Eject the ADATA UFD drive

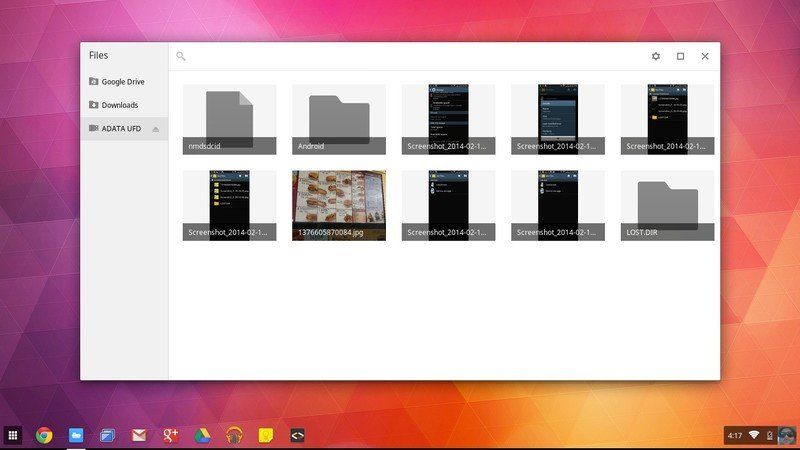156,129
